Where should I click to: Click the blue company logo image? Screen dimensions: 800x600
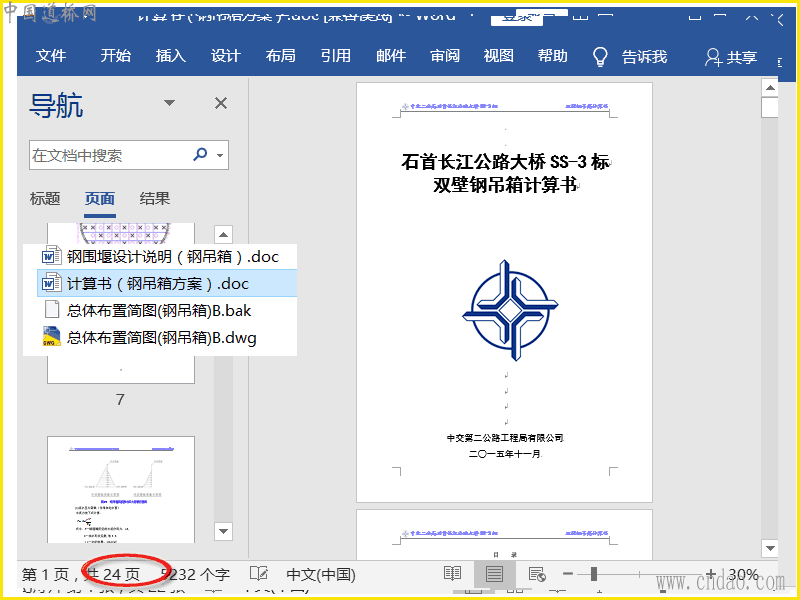click(x=510, y=310)
